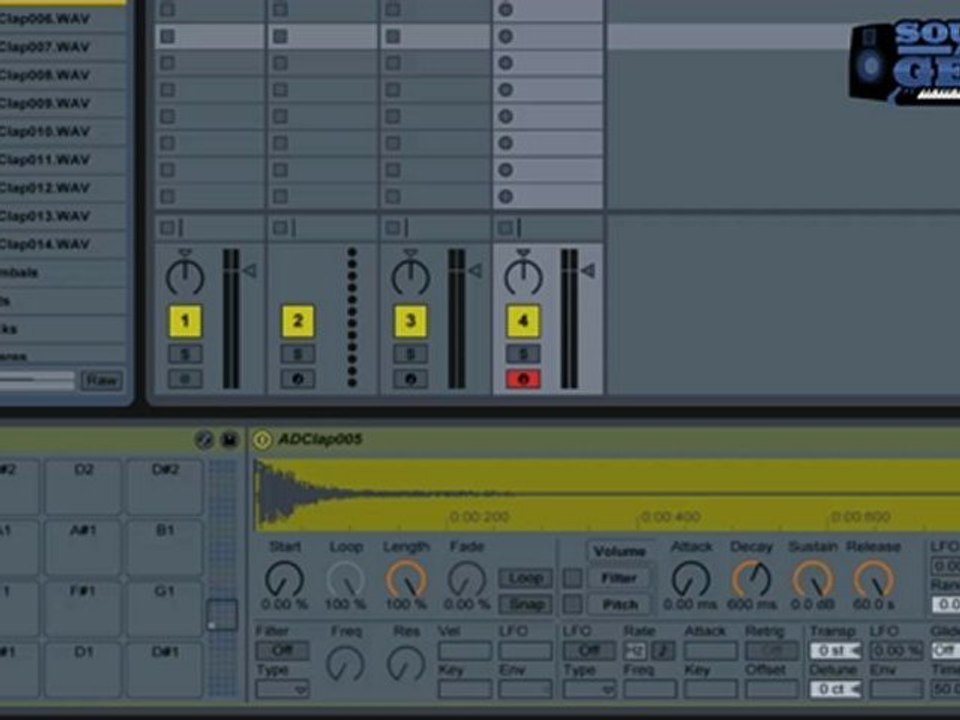Enable the Filter section checkbox beside the Filter tab

tap(572, 578)
